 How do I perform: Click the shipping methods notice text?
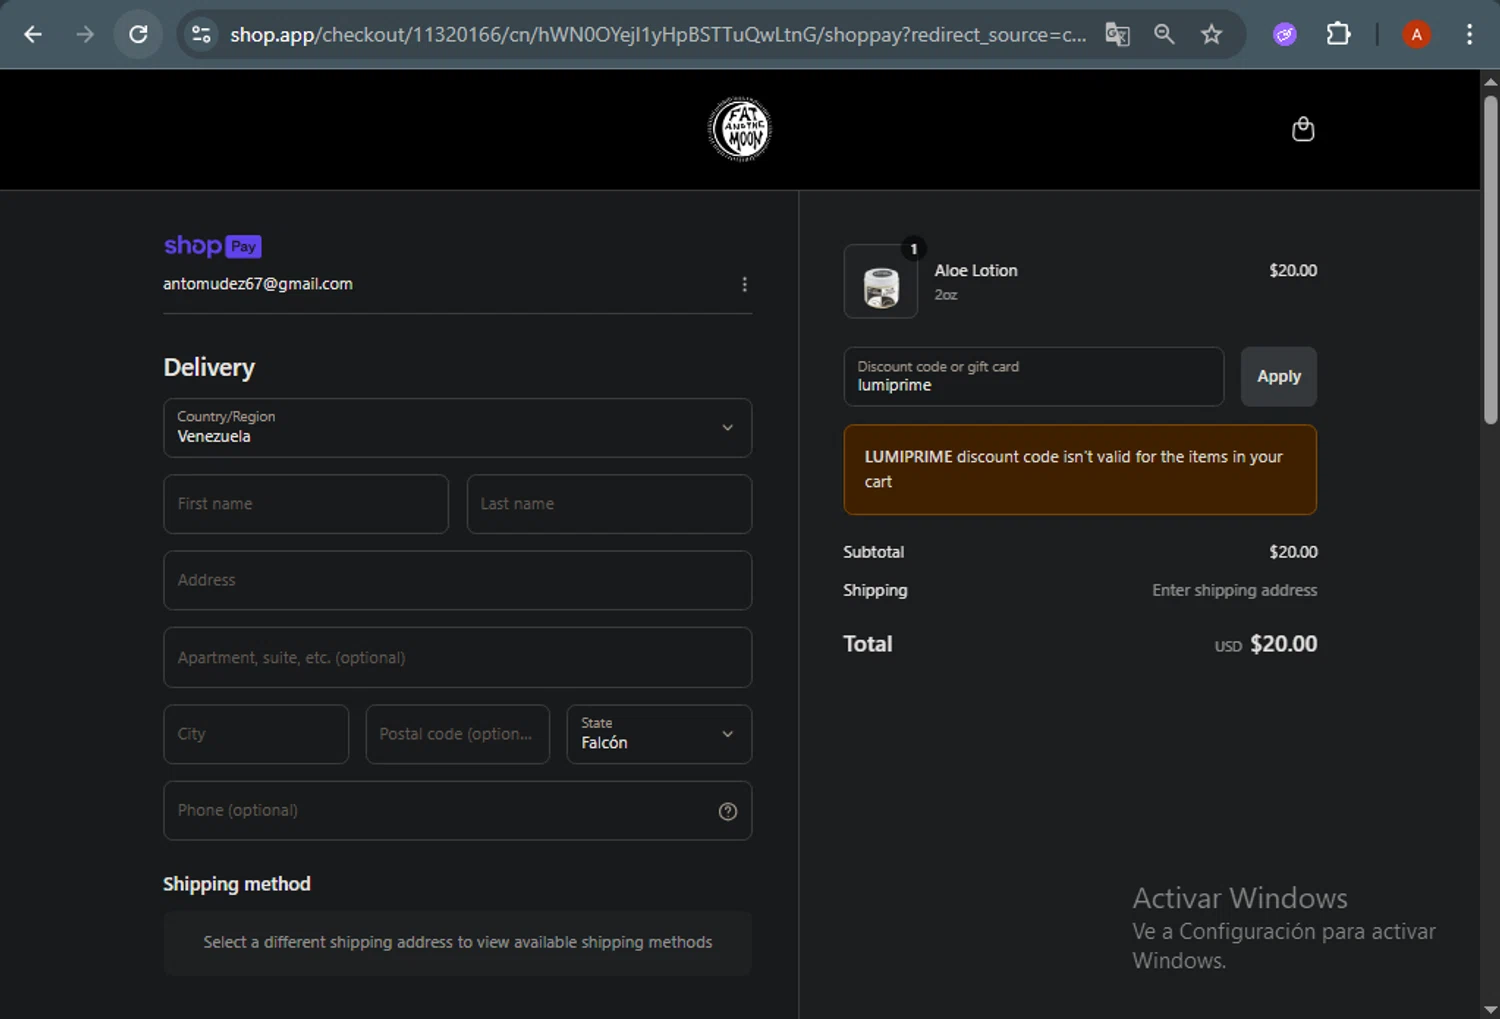(x=458, y=942)
